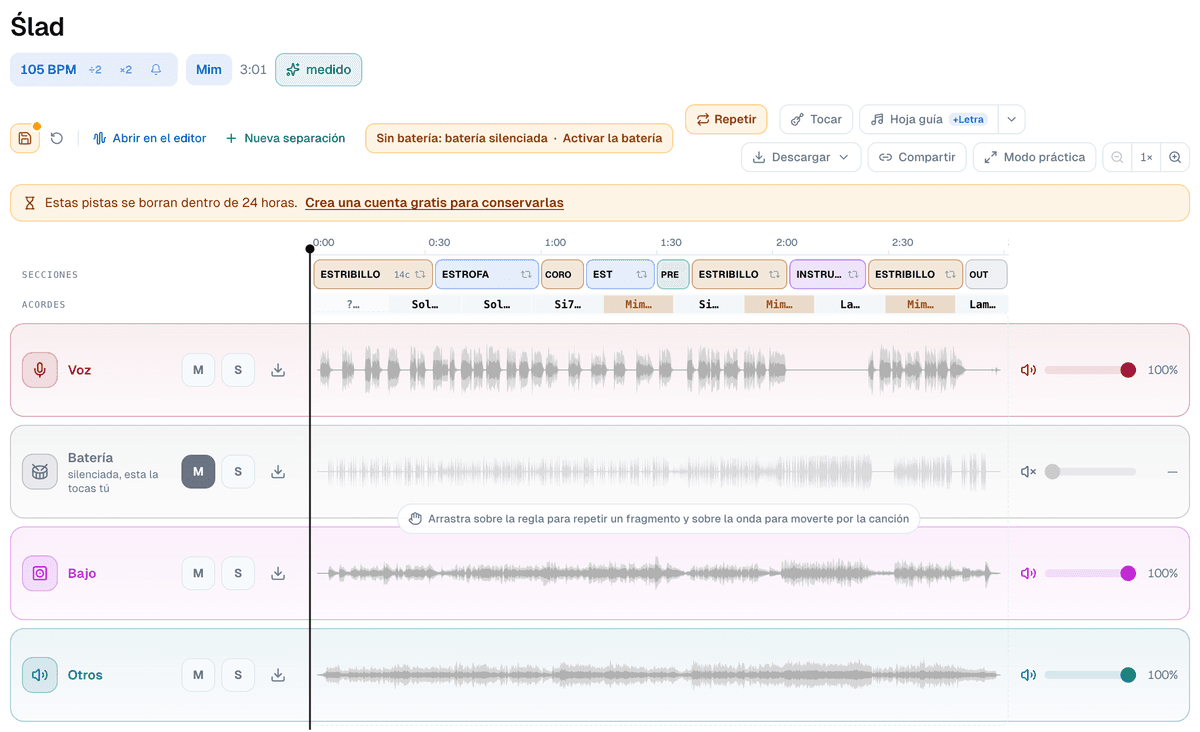This screenshot has width=1200, height=732.
Task: Click Activar la batería
Action: [612, 138]
